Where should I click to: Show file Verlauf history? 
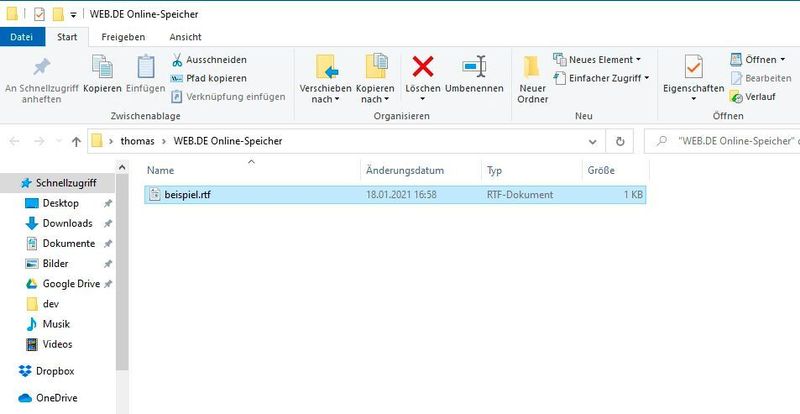click(x=753, y=96)
